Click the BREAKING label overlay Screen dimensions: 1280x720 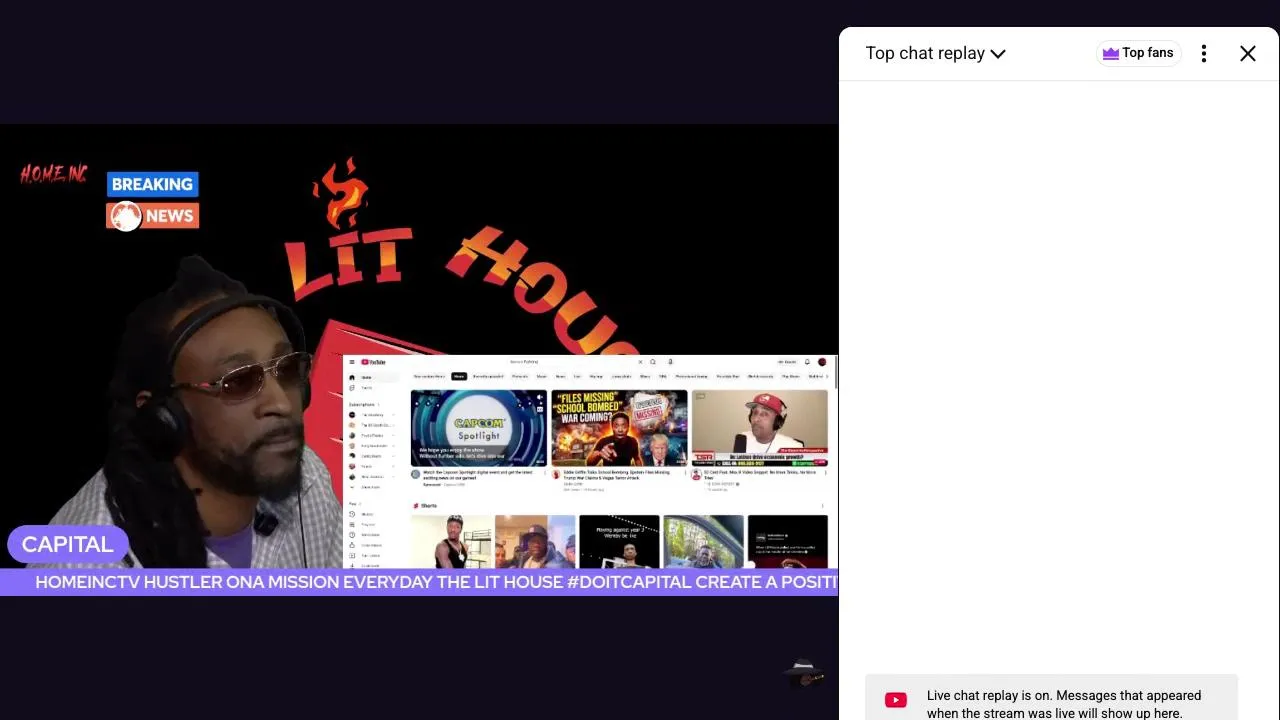tap(152, 184)
